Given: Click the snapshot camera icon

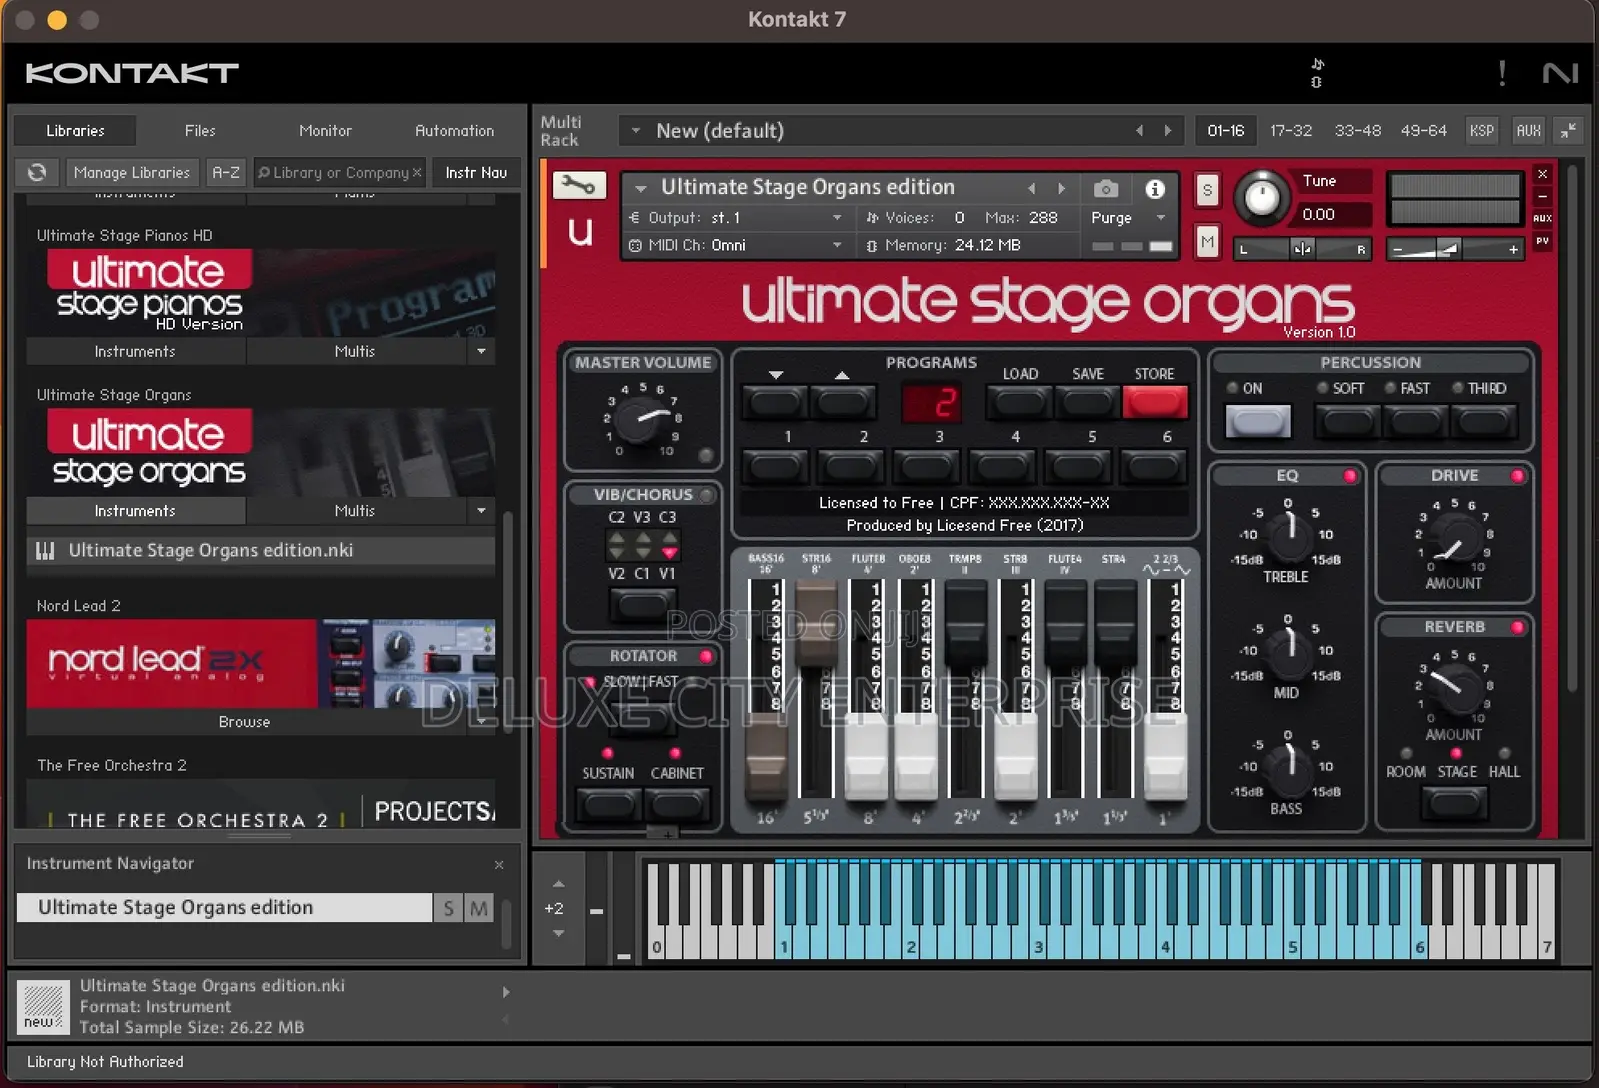Looking at the screenshot, I should coord(1105,188).
